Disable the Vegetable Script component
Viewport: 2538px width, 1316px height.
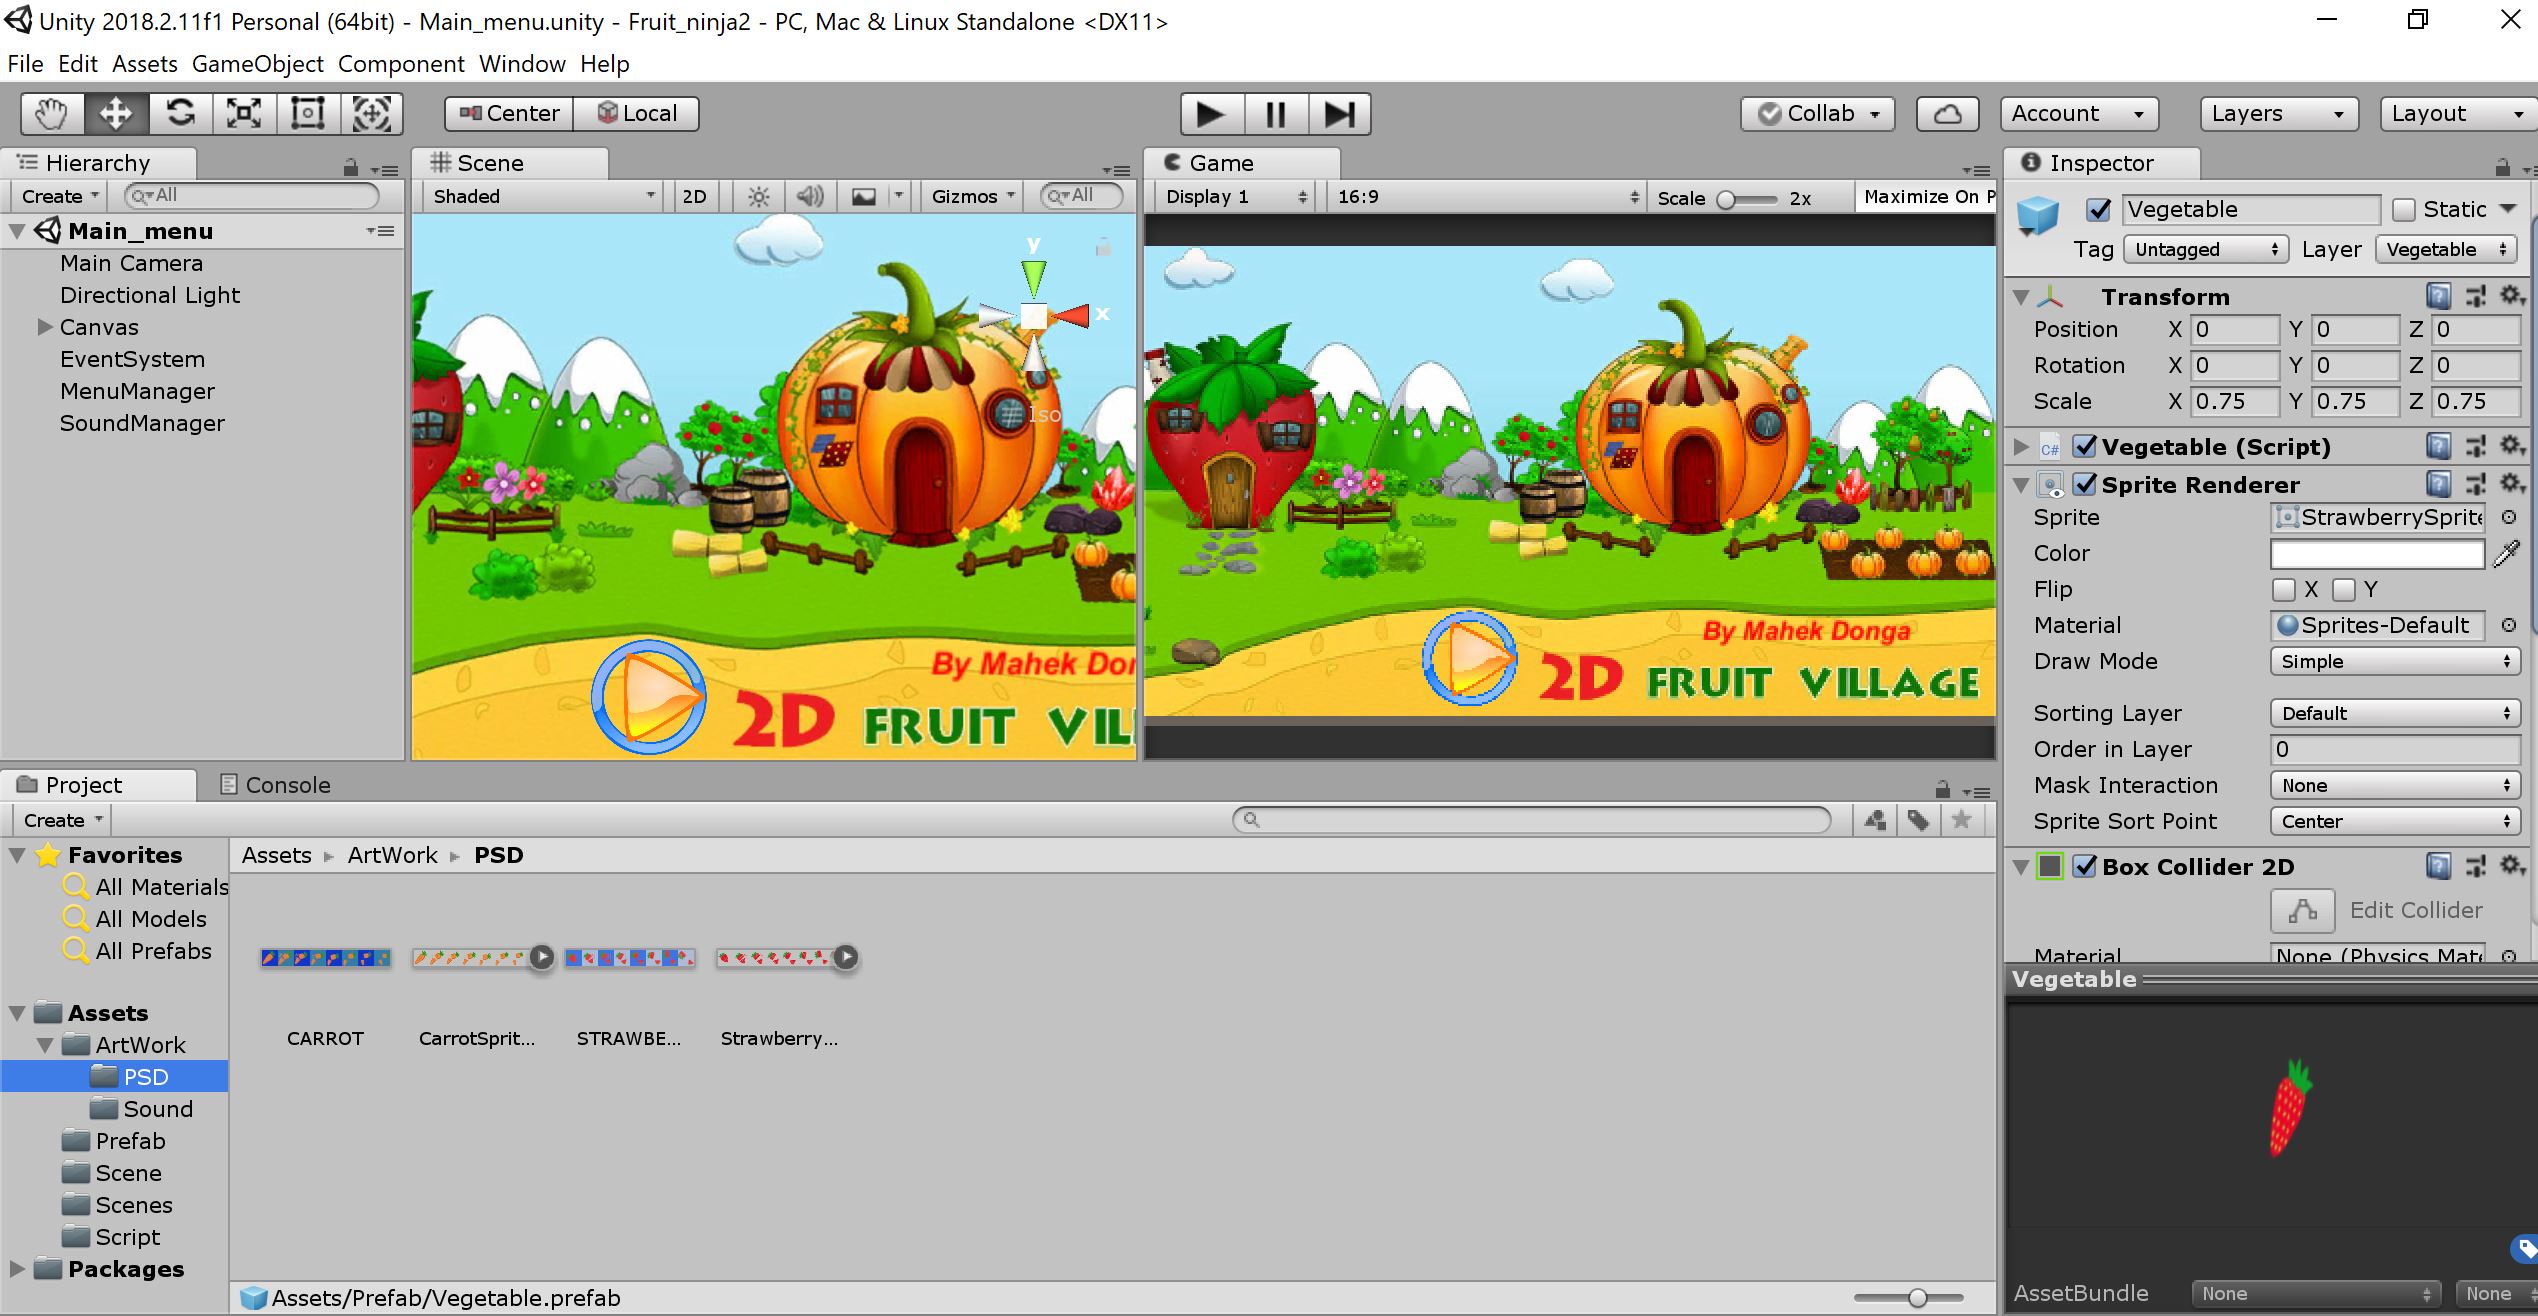(x=2087, y=446)
